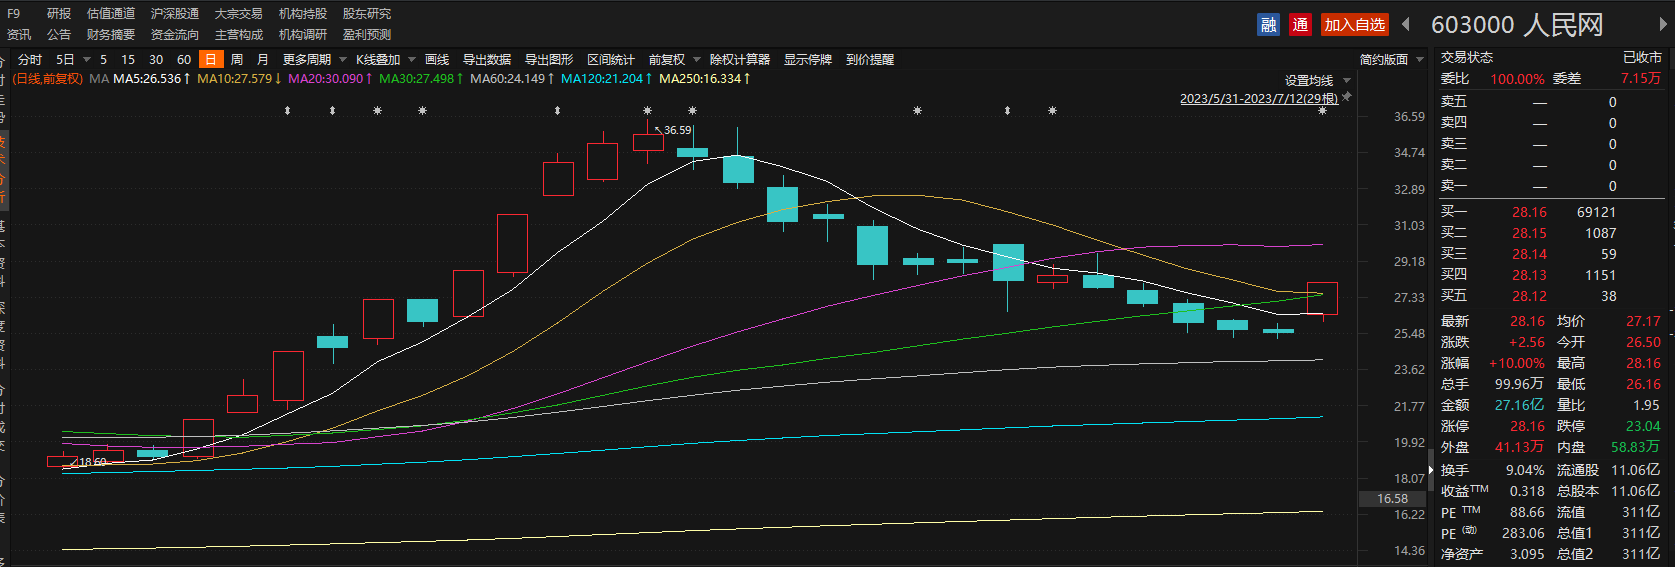This screenshot has width=1675, height=567.
Task: Switch to 60 minute period
Action: point(184,60)
